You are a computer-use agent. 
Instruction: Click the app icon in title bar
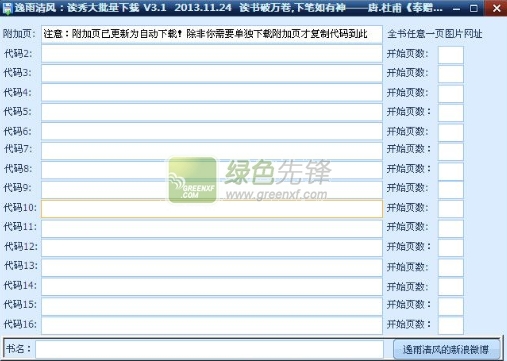[x=7, y=8]
